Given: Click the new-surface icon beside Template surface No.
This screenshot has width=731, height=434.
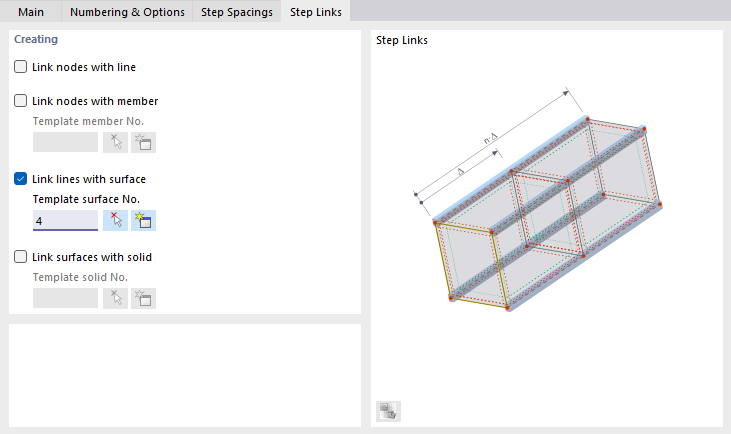Looking at the screenshot, I should click(x=144, y=220).
